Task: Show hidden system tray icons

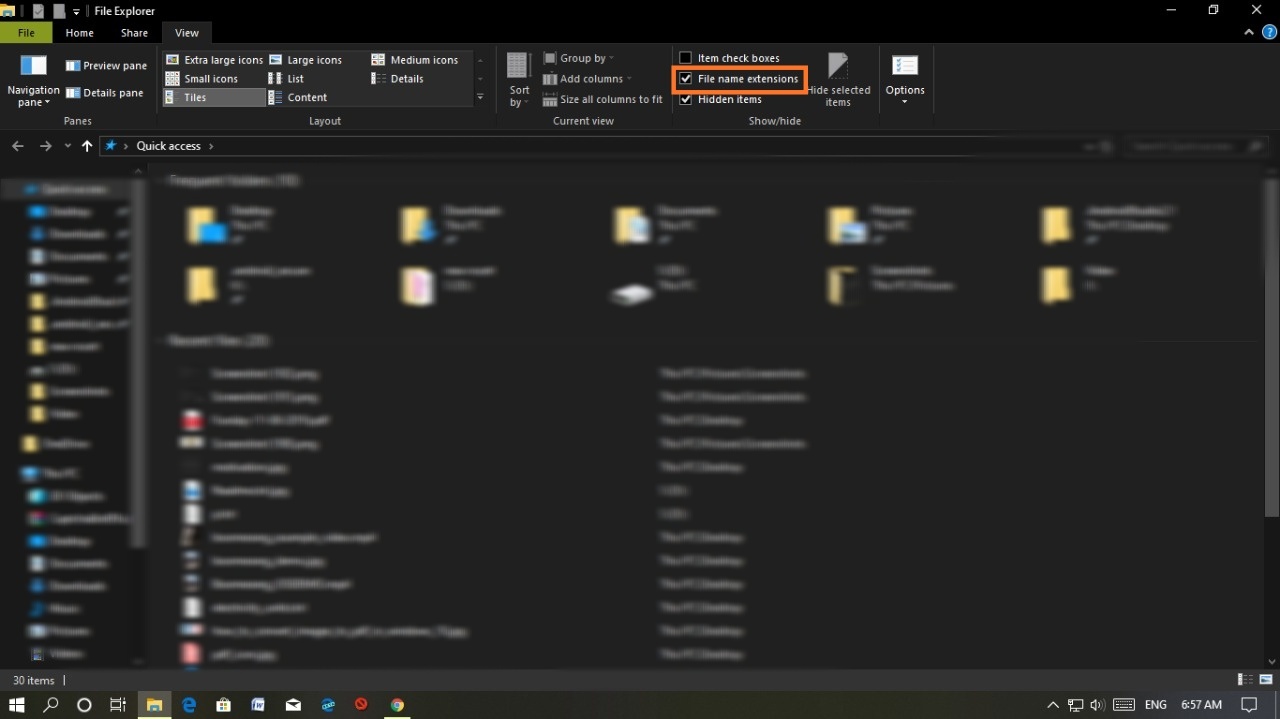Action: (1053, 704)
